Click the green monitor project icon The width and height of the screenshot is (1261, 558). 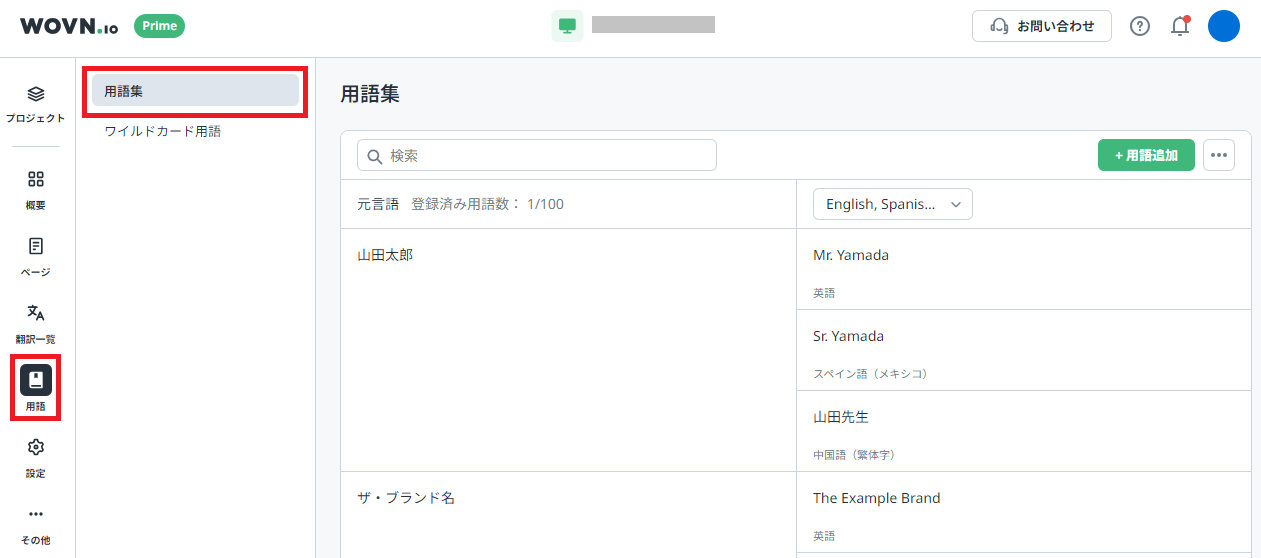click(x=567, y=26)
